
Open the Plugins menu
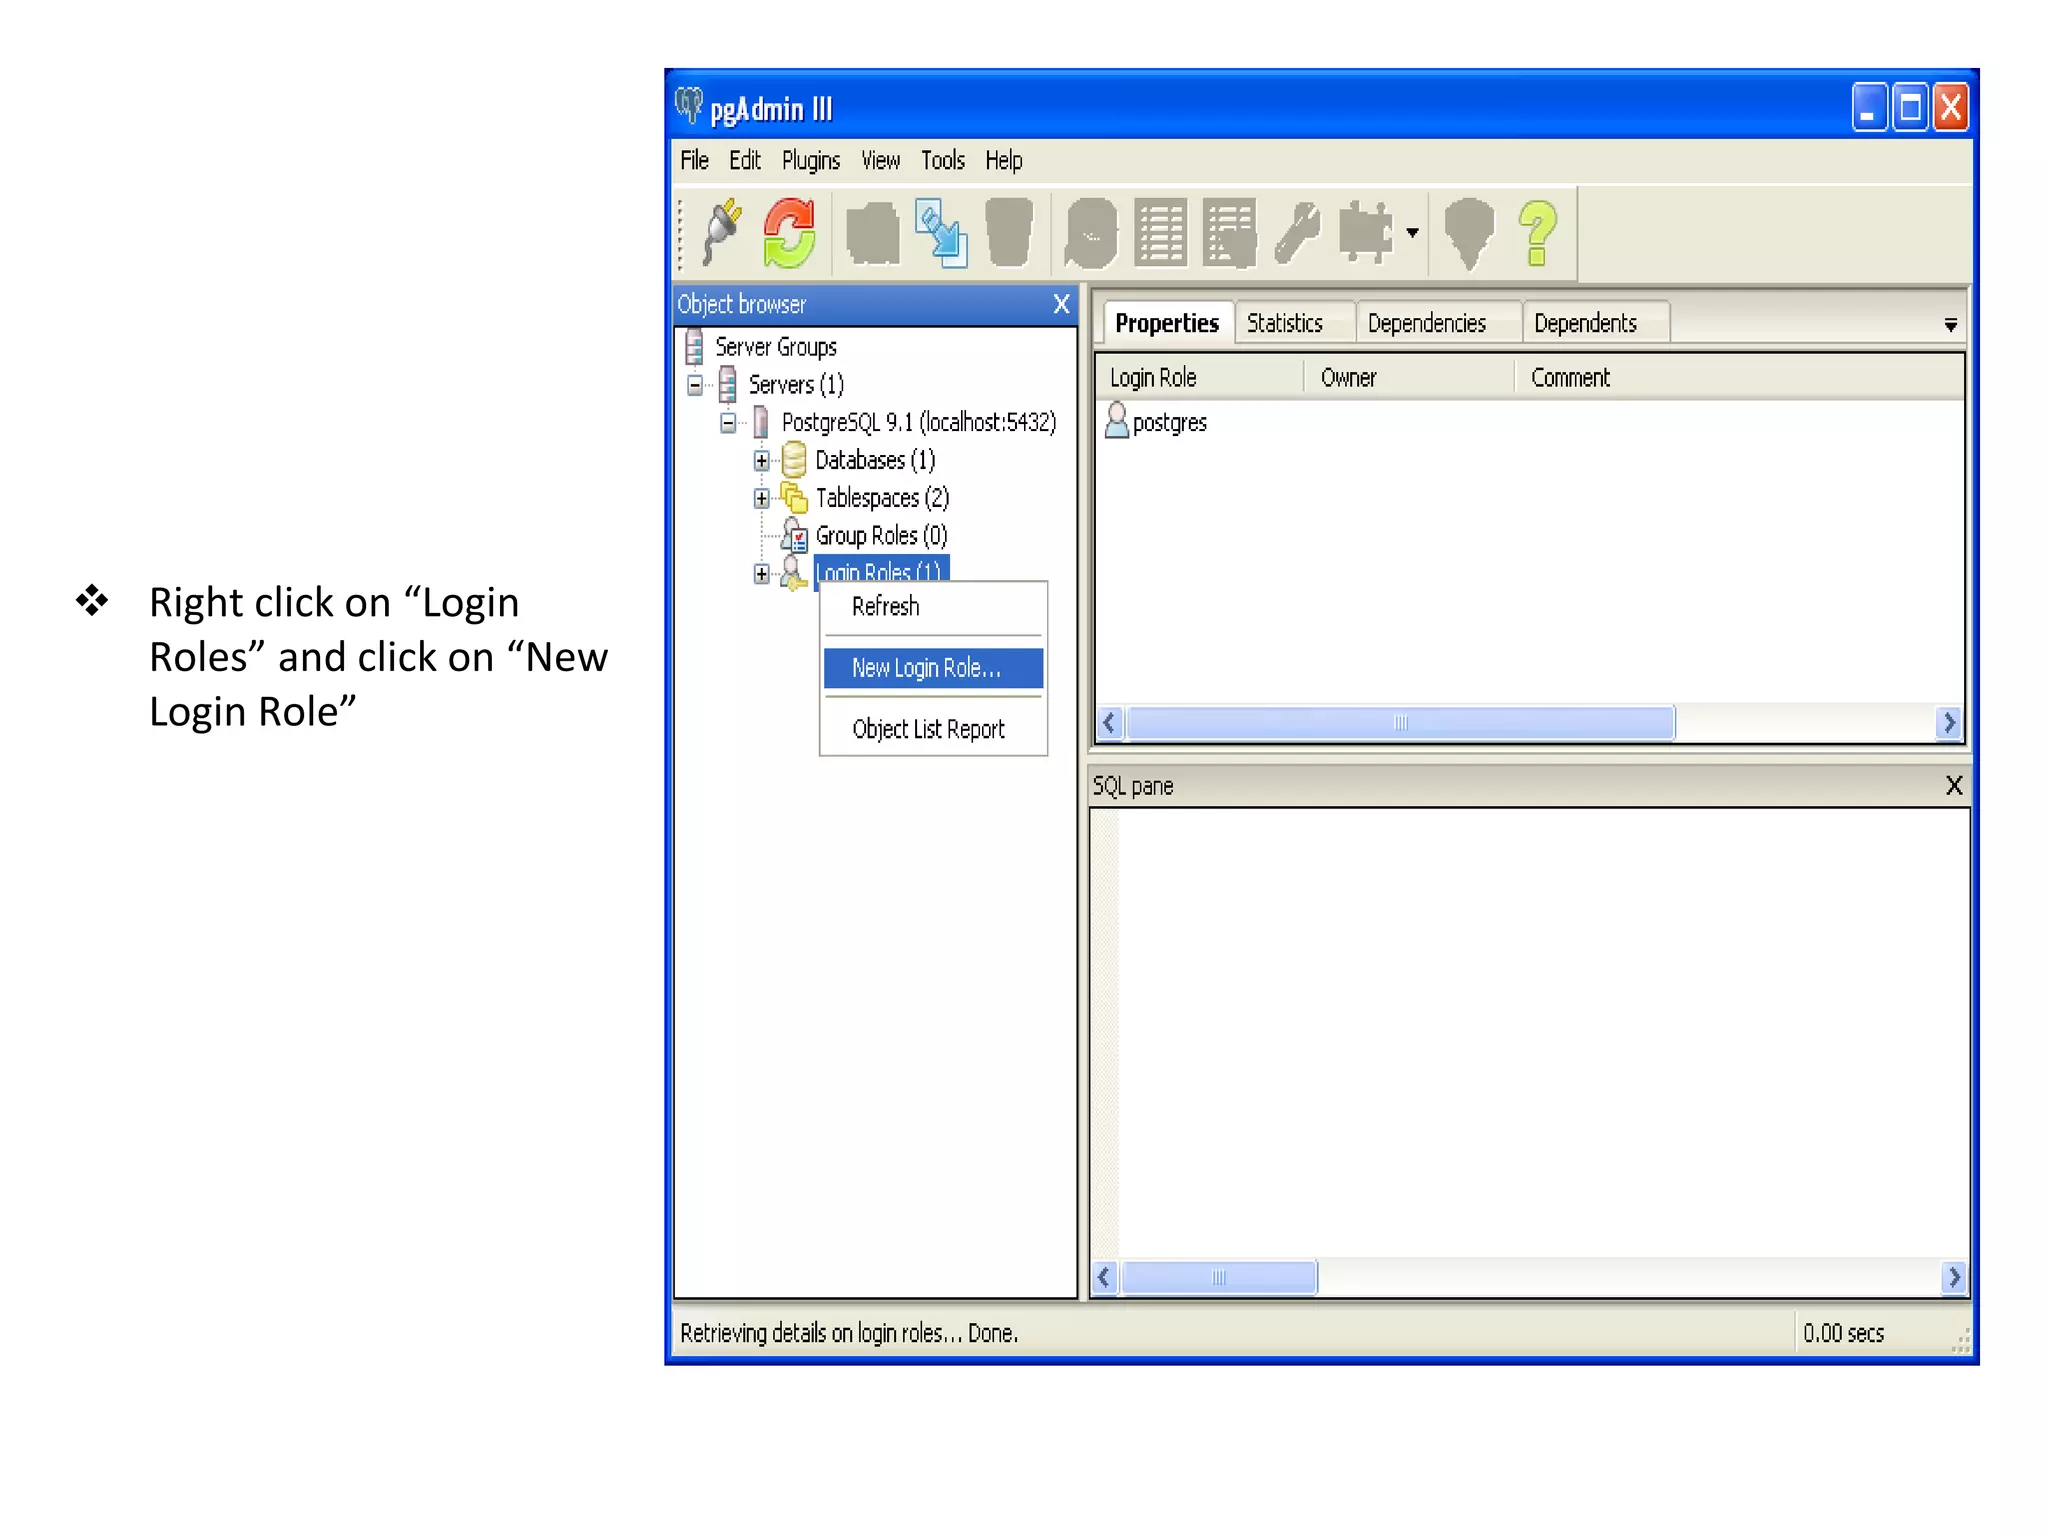click(x=811, y=161)
